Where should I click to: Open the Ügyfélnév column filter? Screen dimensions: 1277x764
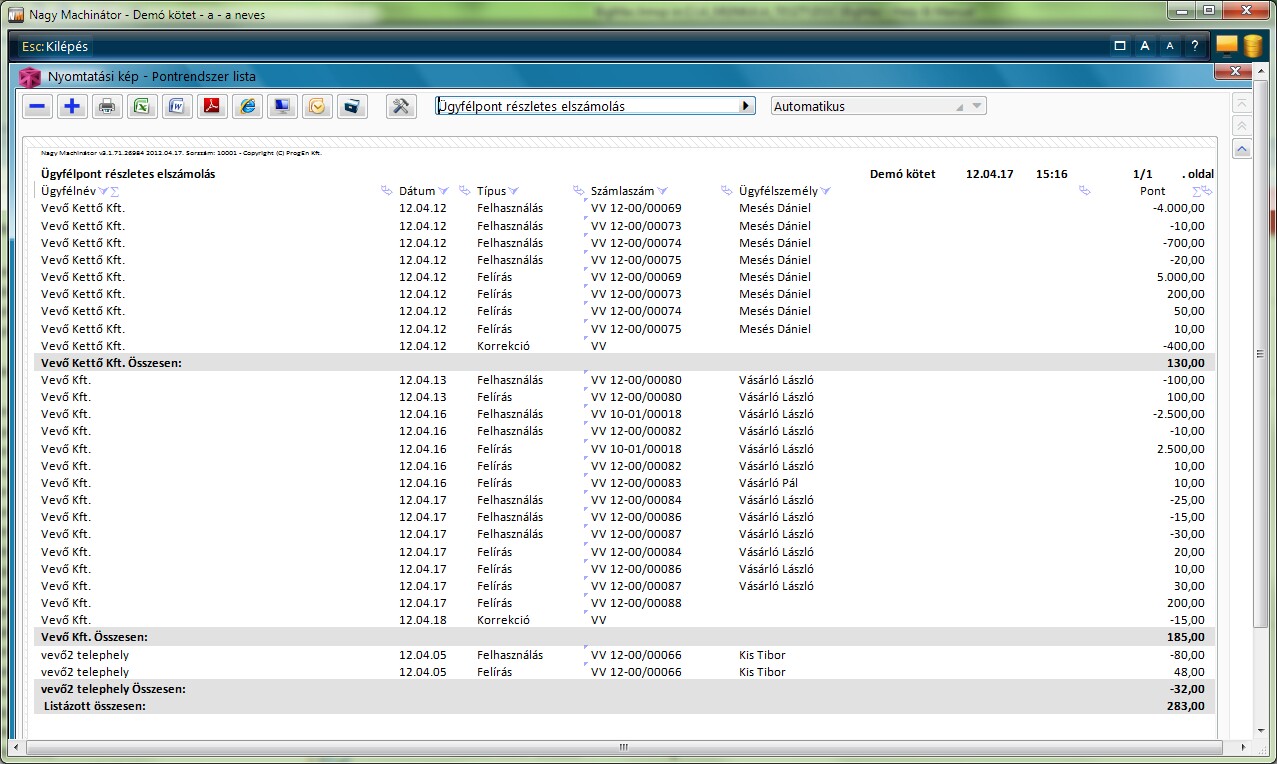pos(104,191)
